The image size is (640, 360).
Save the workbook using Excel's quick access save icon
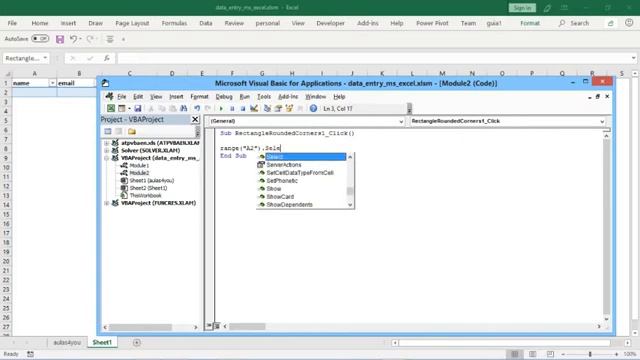pyautogui.click(x=60, y=39)
